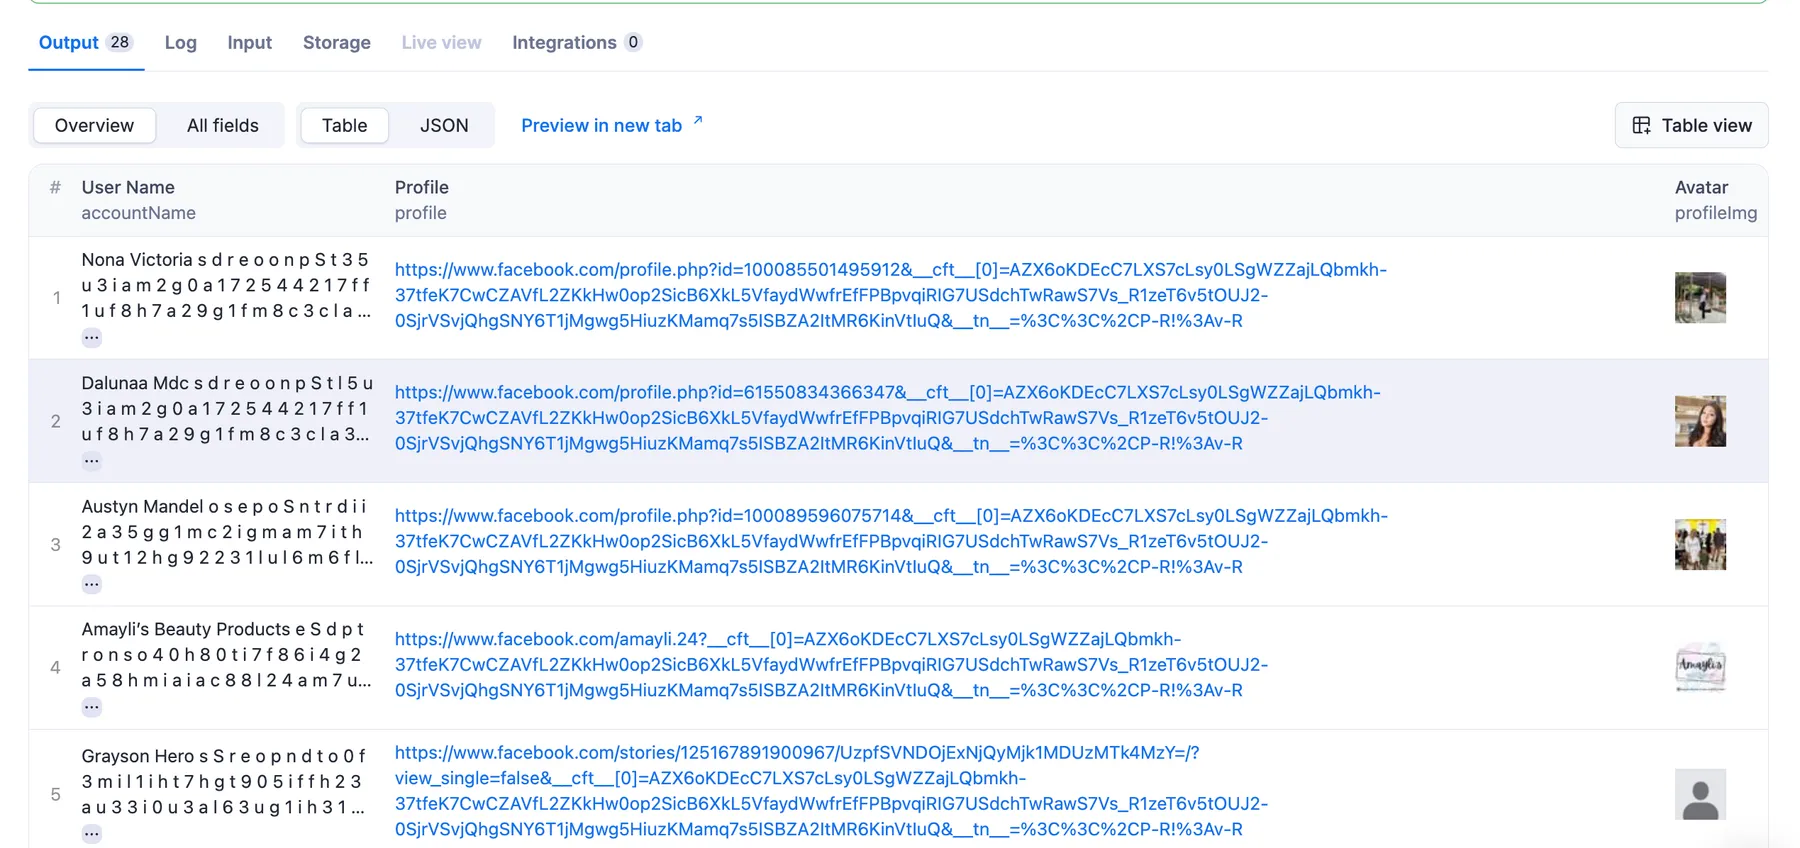The image size is (1800, 848).
Task: Click Amayli's Beauty Products avatar thumbnail
Action: pyautogui.click(x=1700, y=667)
